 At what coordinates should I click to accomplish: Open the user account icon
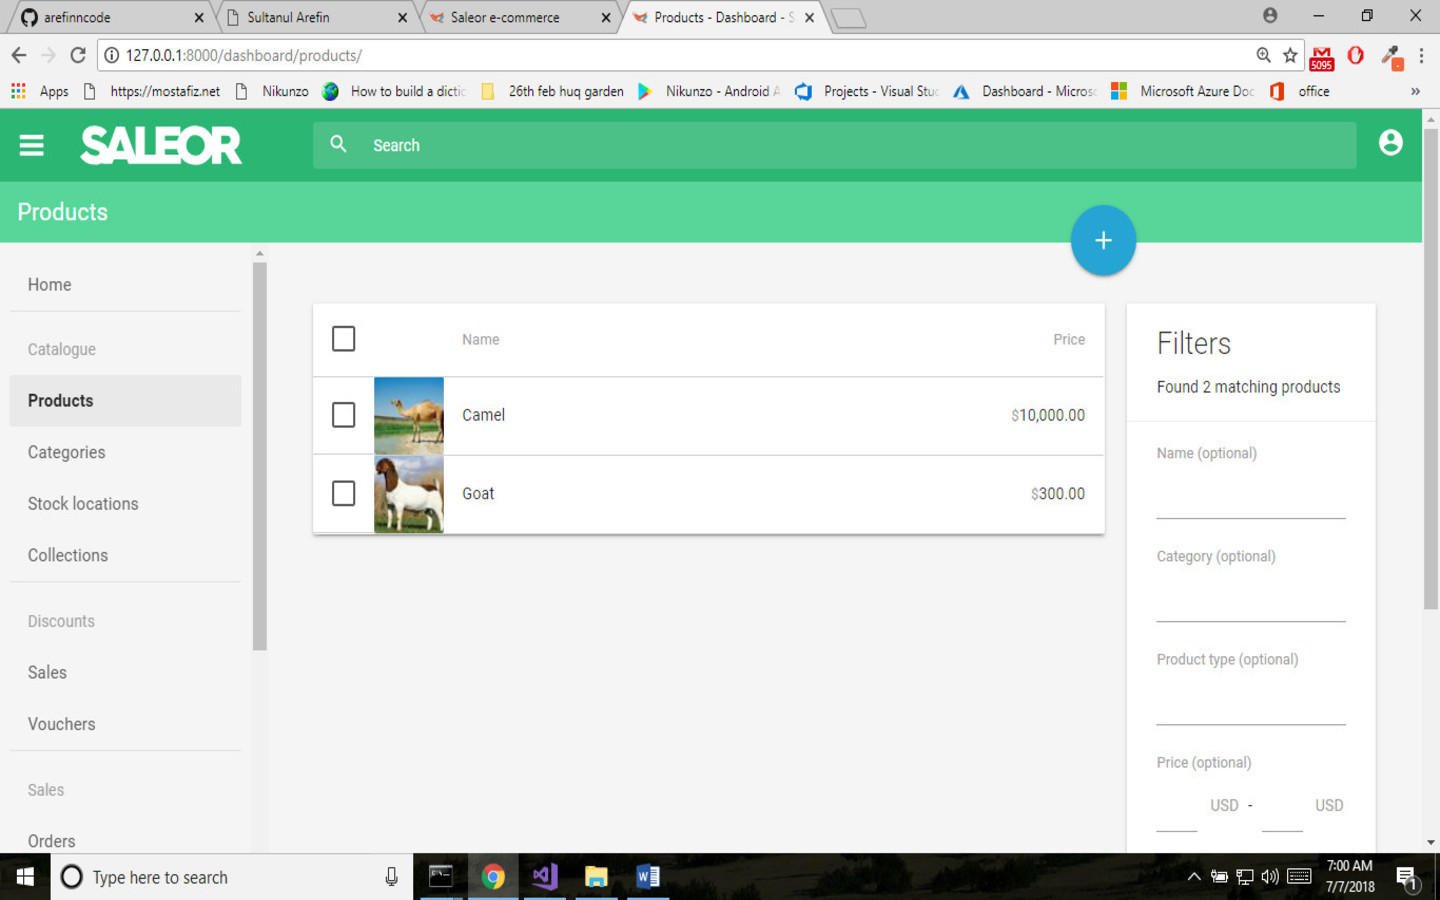pos(1390,143)
